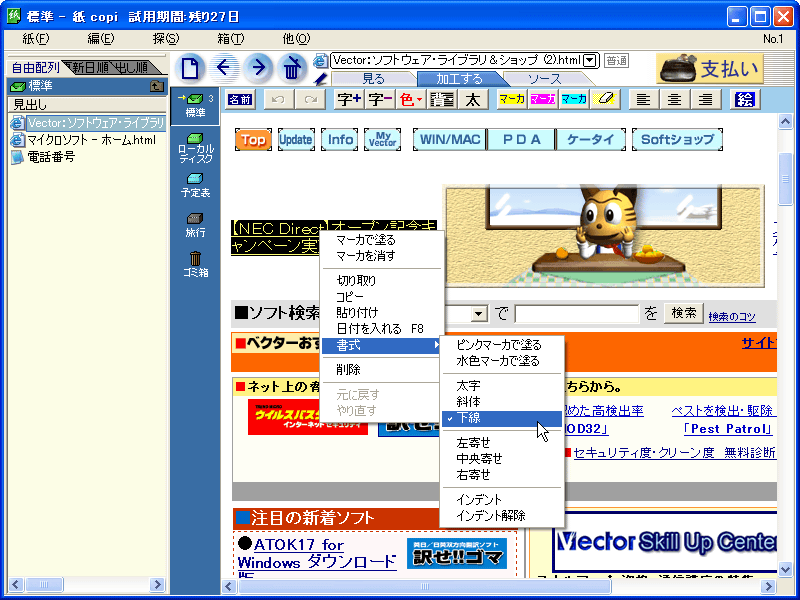This screenshot has height=600, width=800.
Task: Uncheck 下線 underline in the submenu
Action: (x=501, y=418)
